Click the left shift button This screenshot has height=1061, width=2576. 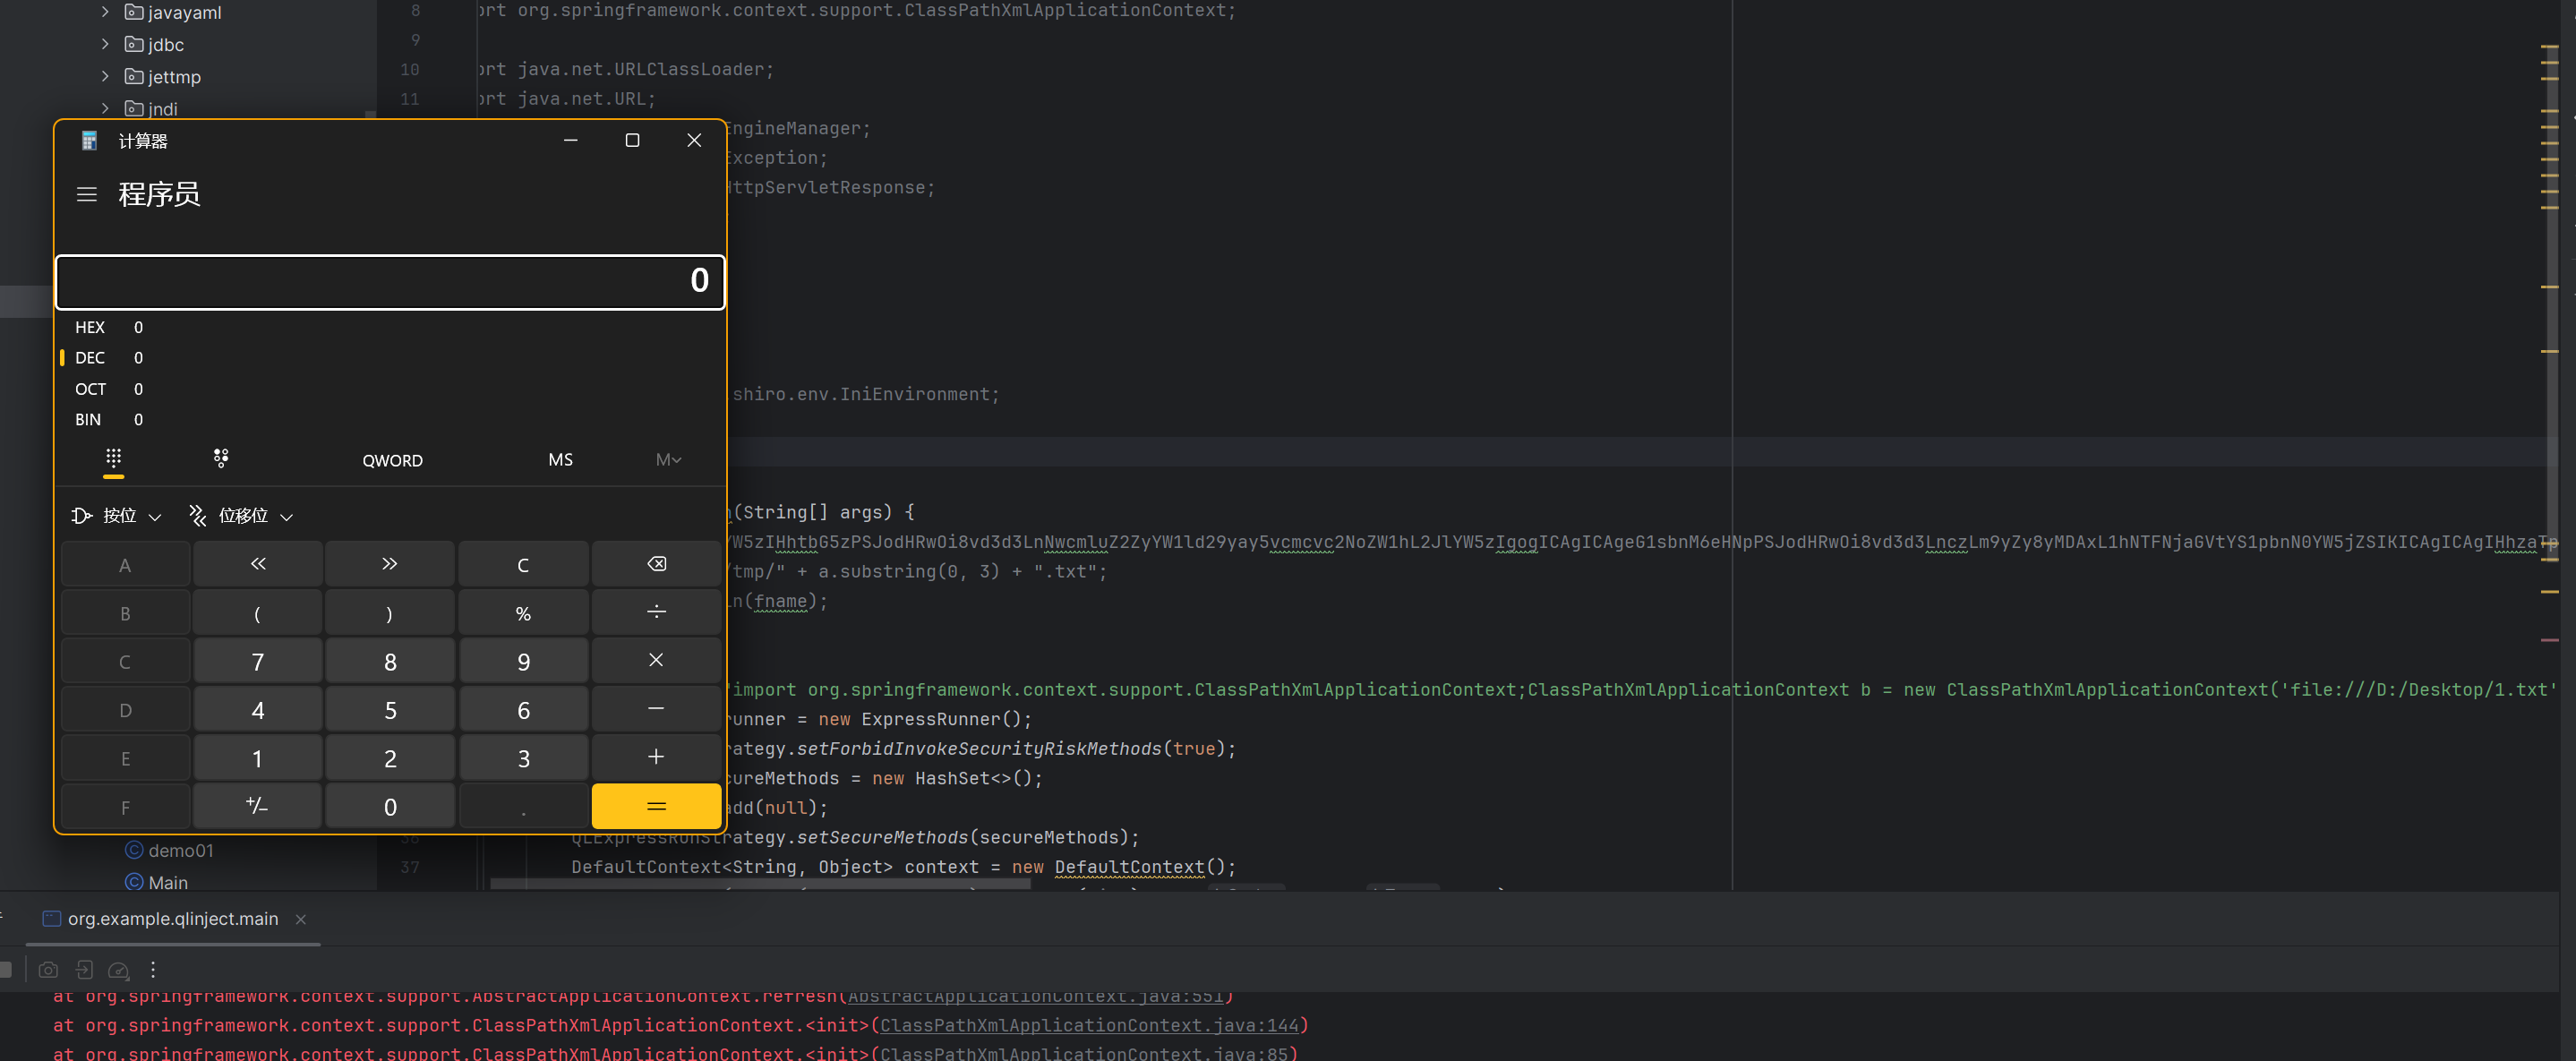[258, 564]
